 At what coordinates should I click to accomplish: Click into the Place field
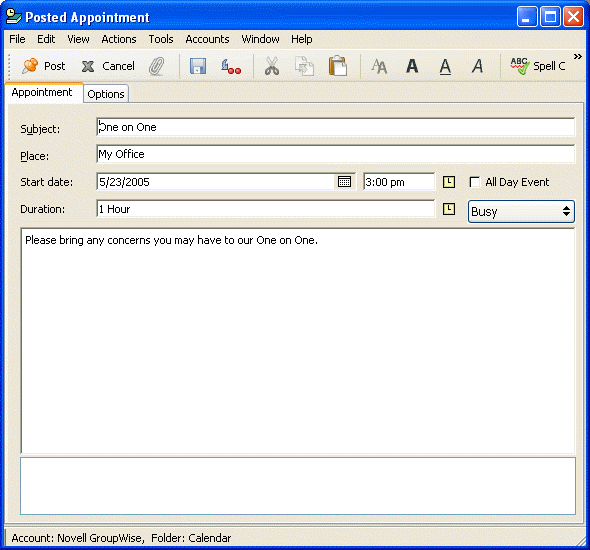click(x=335, y=154)
